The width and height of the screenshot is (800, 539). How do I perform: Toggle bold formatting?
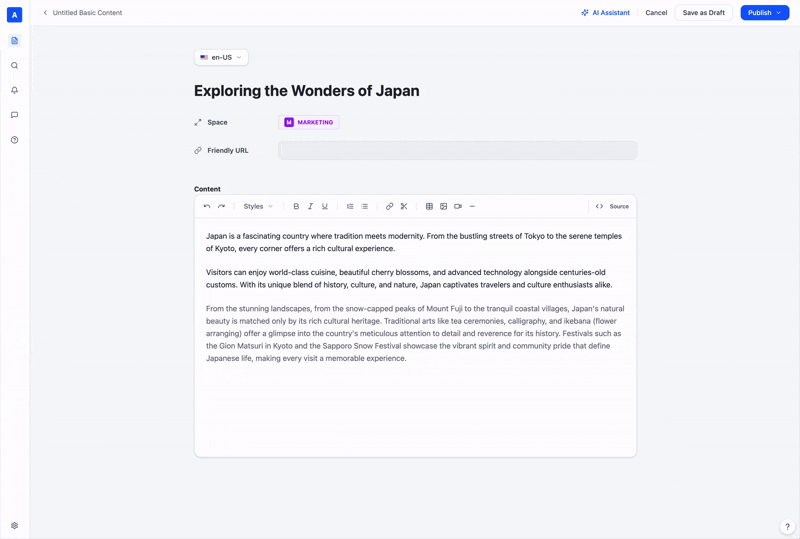(x=296, y=206)
